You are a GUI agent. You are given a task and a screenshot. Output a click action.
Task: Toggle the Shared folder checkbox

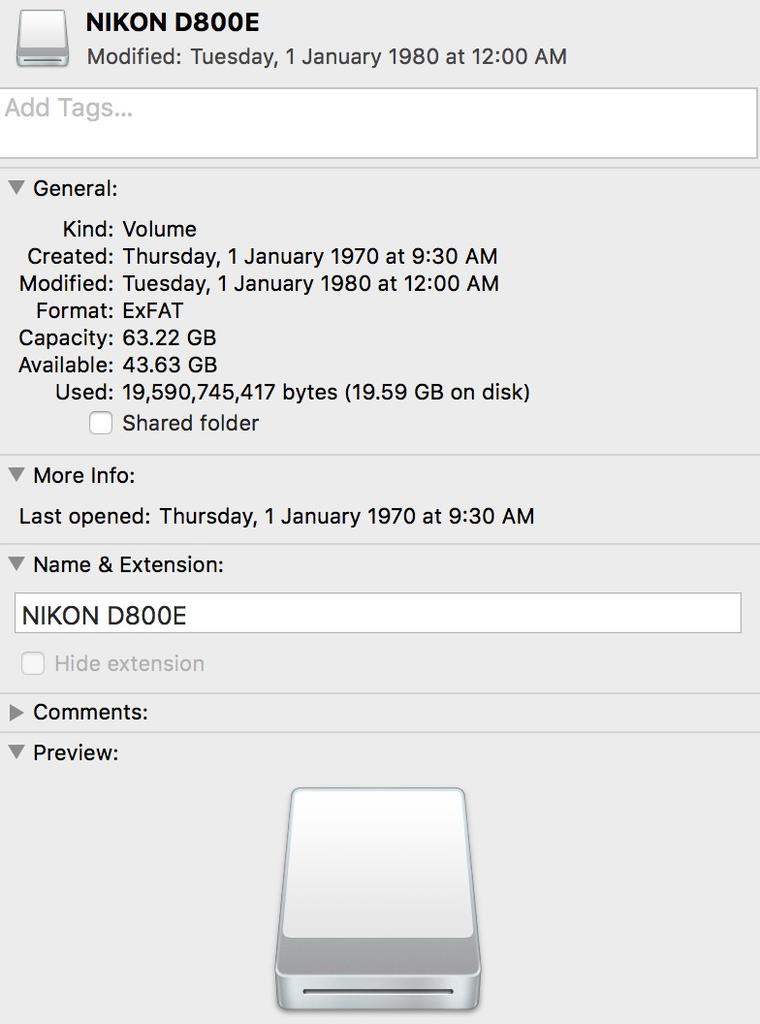tap(101, 423)
